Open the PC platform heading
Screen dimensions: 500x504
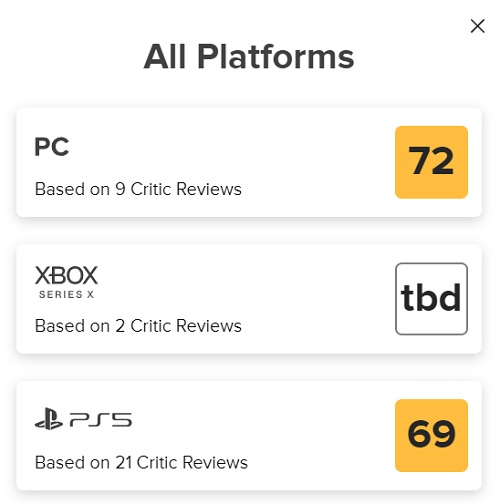pyautogui.click(x=52, y=147)
